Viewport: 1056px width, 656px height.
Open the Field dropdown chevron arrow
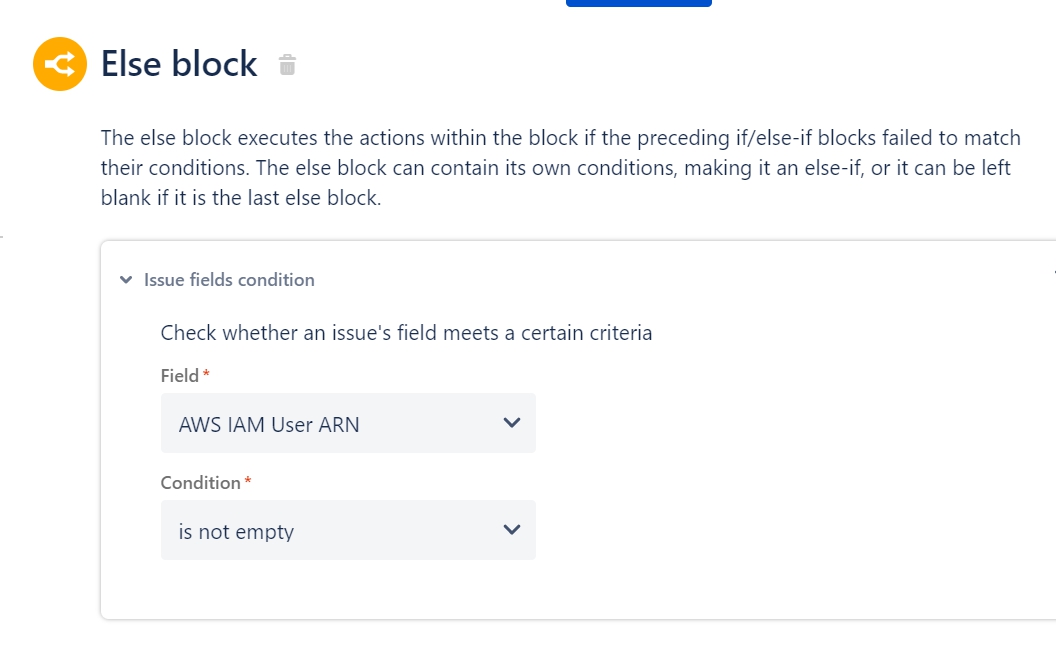click(512, 423)
